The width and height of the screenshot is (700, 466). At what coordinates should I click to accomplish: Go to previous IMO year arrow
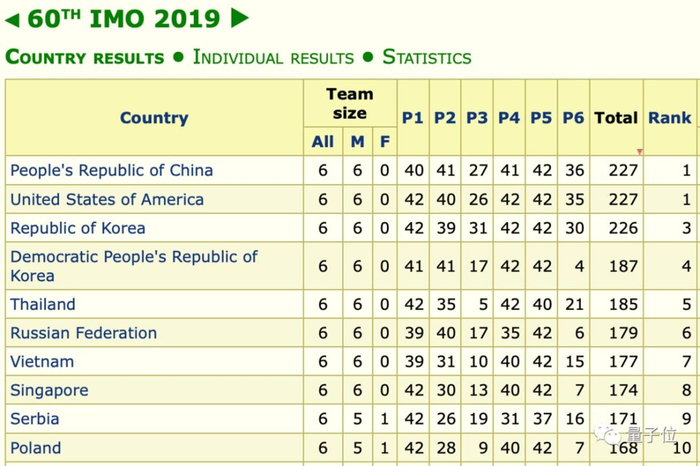point(14,18)
